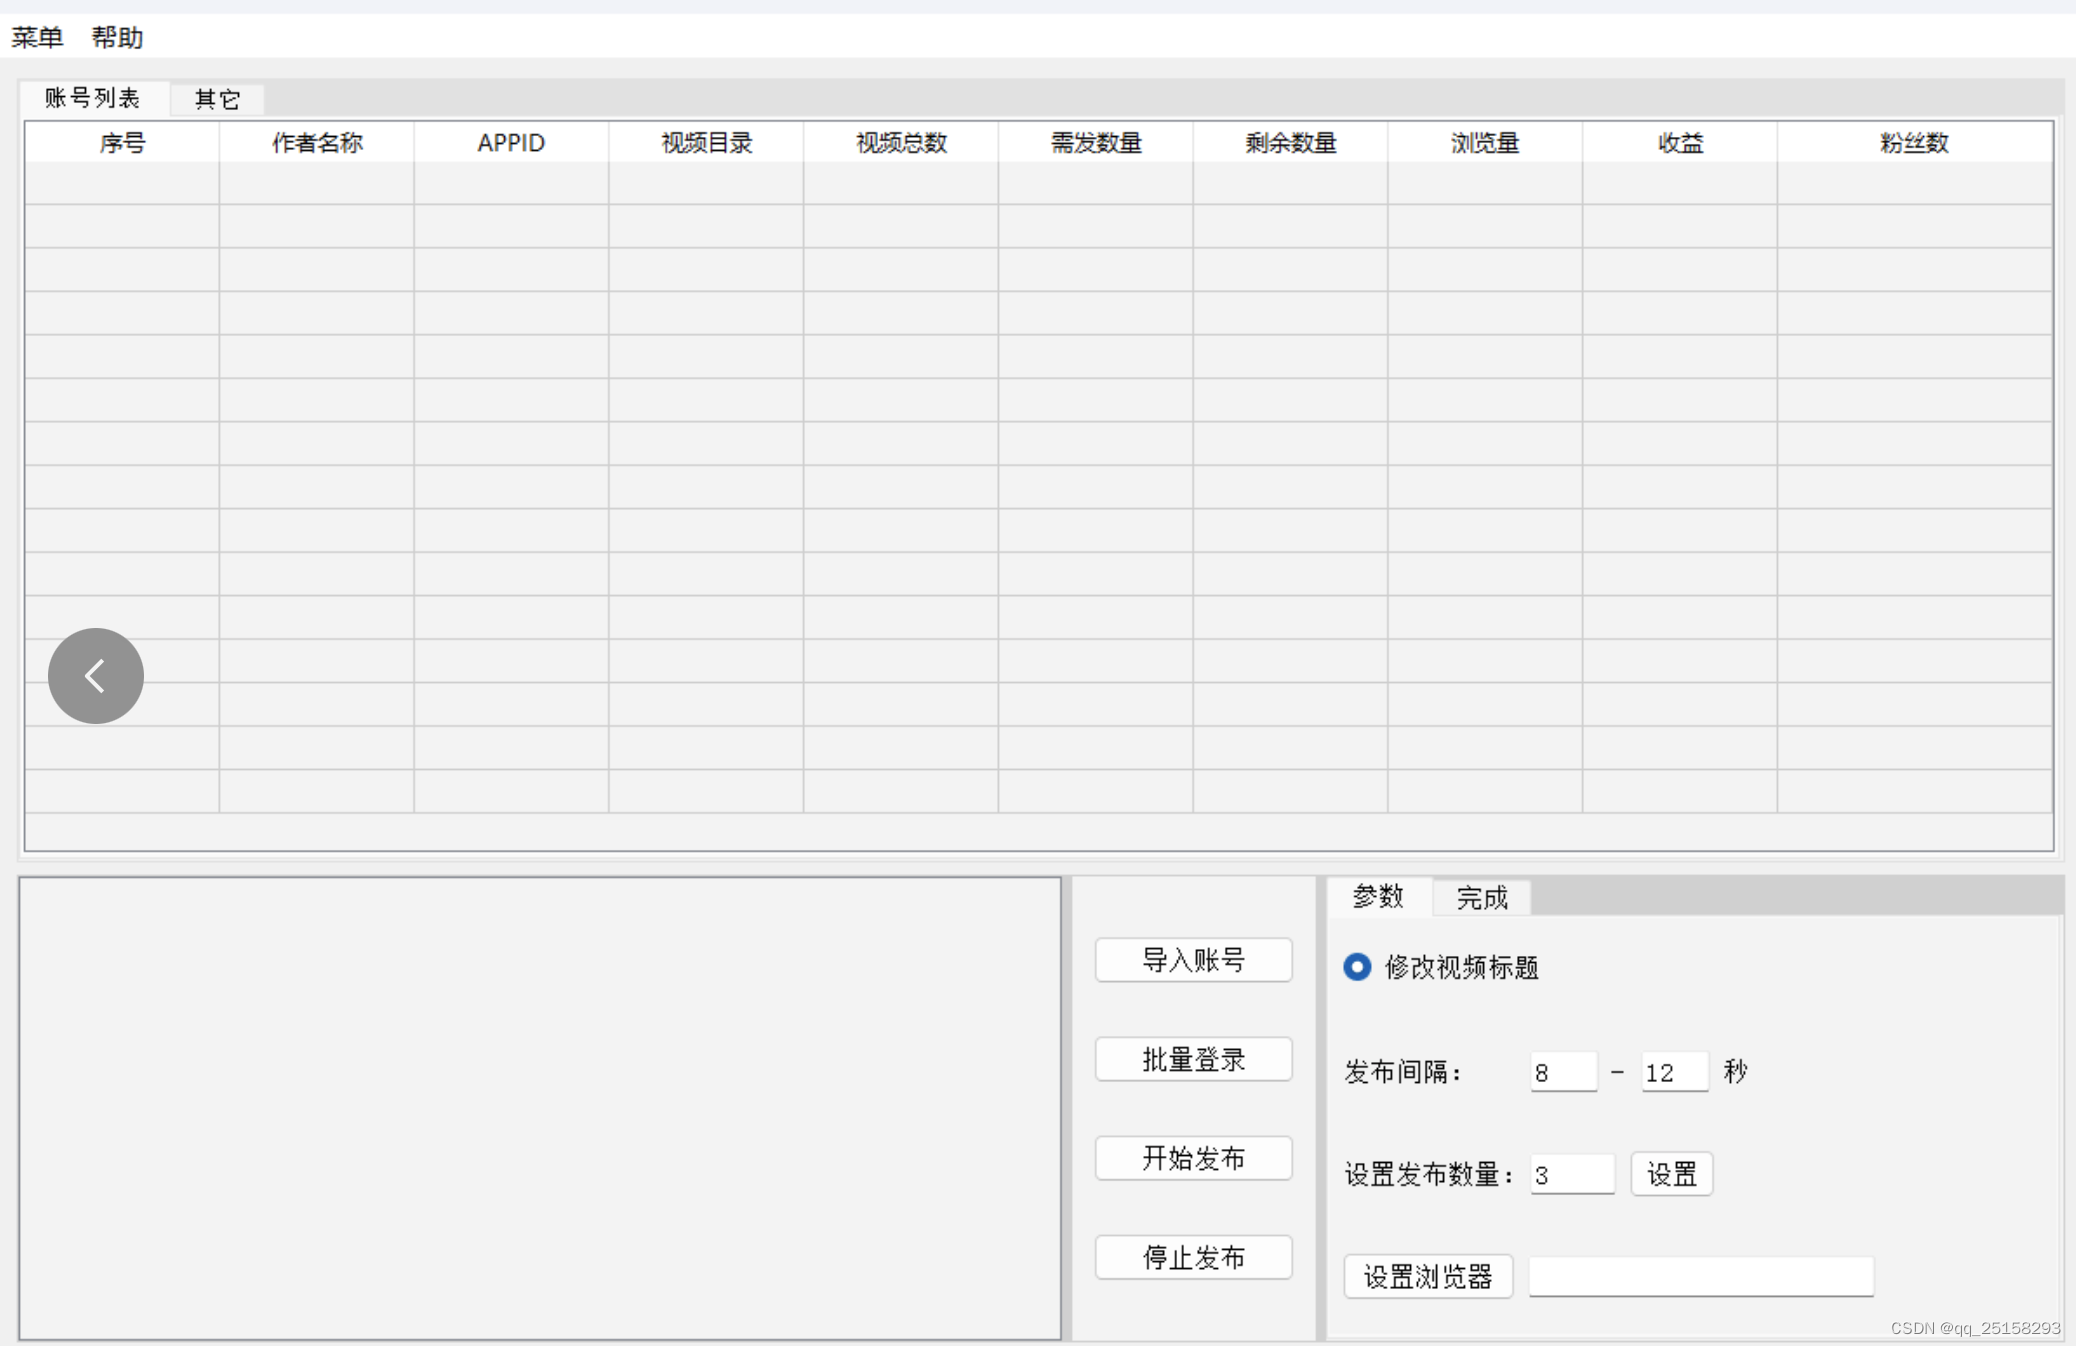Click the 作者名称 column header
This screenshot has height=1346, width=2076.
[317, 143]
